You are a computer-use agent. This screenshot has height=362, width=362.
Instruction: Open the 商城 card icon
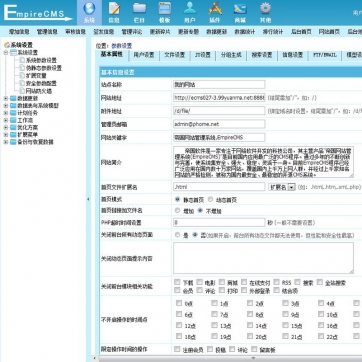(x=240, y=9)
